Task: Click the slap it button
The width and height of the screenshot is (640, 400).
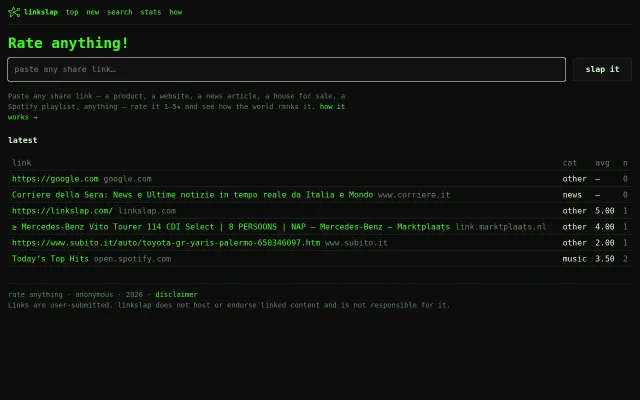Action: point(602,69)
